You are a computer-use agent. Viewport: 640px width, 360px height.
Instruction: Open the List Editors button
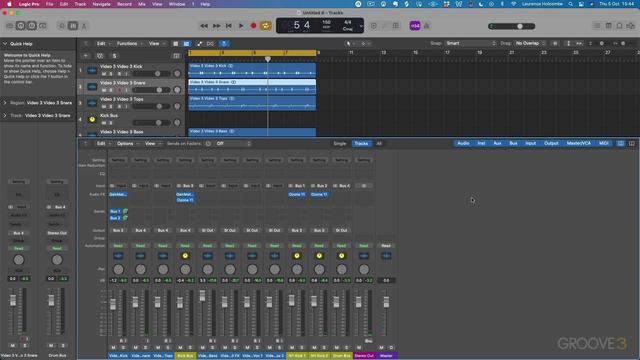(x=597, y=26)
